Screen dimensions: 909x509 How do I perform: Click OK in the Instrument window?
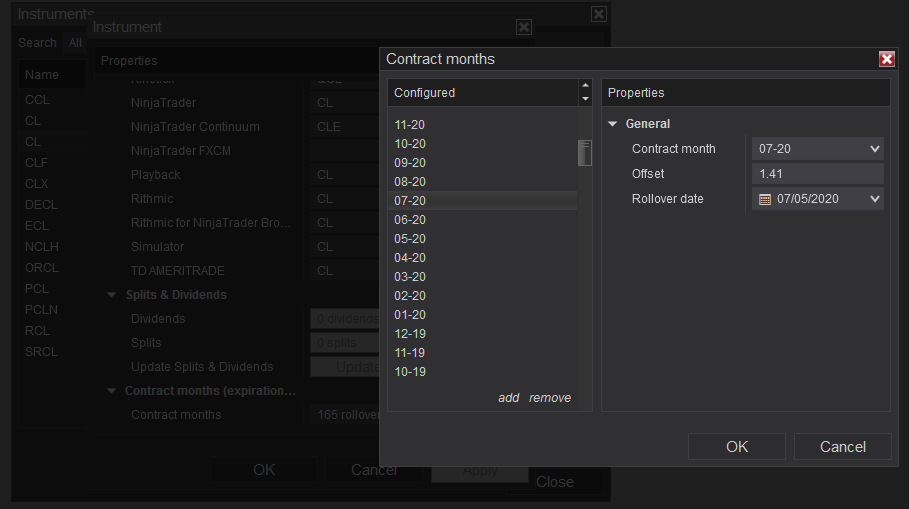(x=264, y=470)
